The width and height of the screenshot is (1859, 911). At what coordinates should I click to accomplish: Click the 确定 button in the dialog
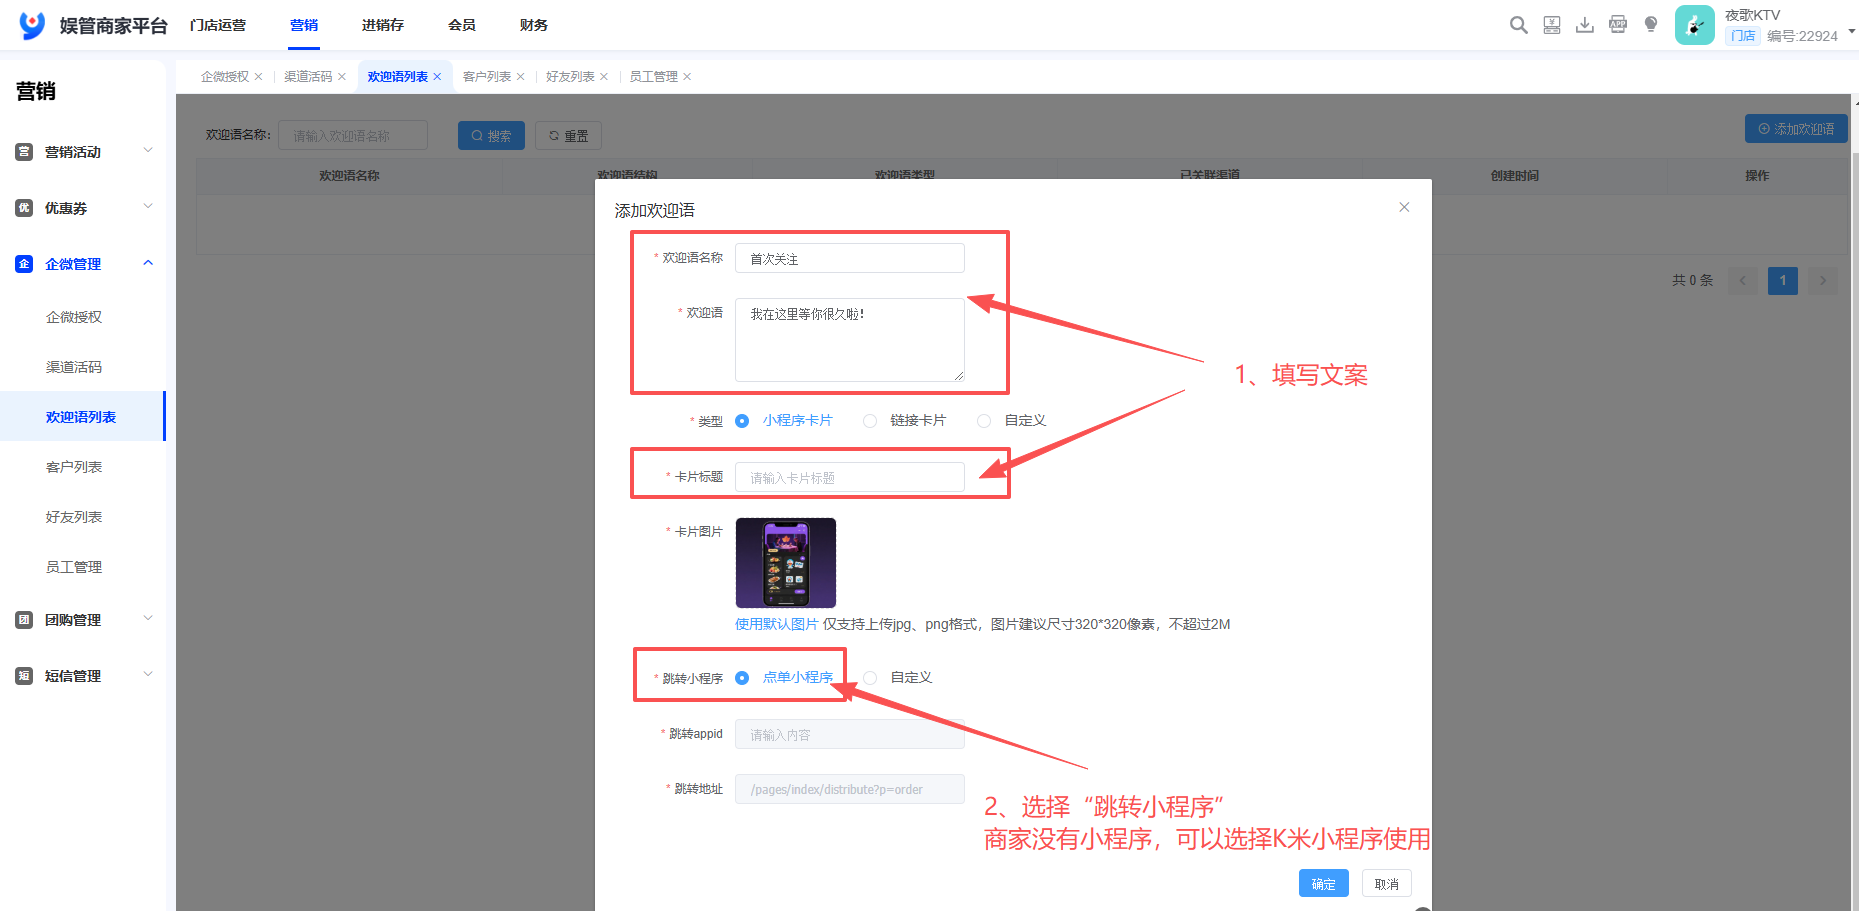(x=1323, y=883)
